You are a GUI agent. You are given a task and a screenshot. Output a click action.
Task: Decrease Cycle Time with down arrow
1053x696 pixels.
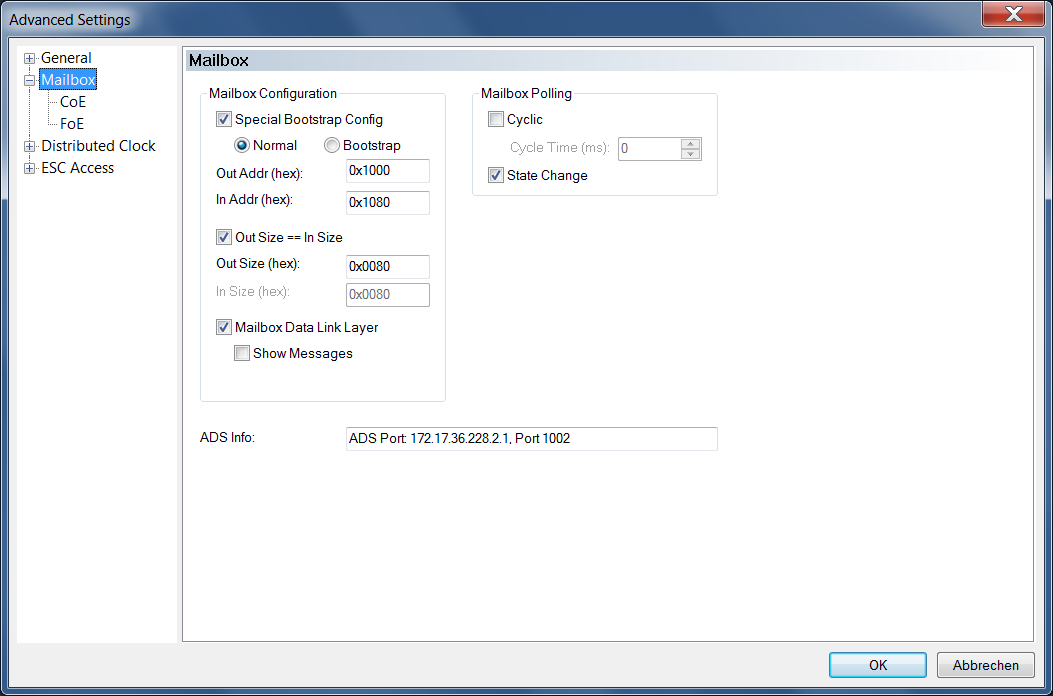coord(691,155)
